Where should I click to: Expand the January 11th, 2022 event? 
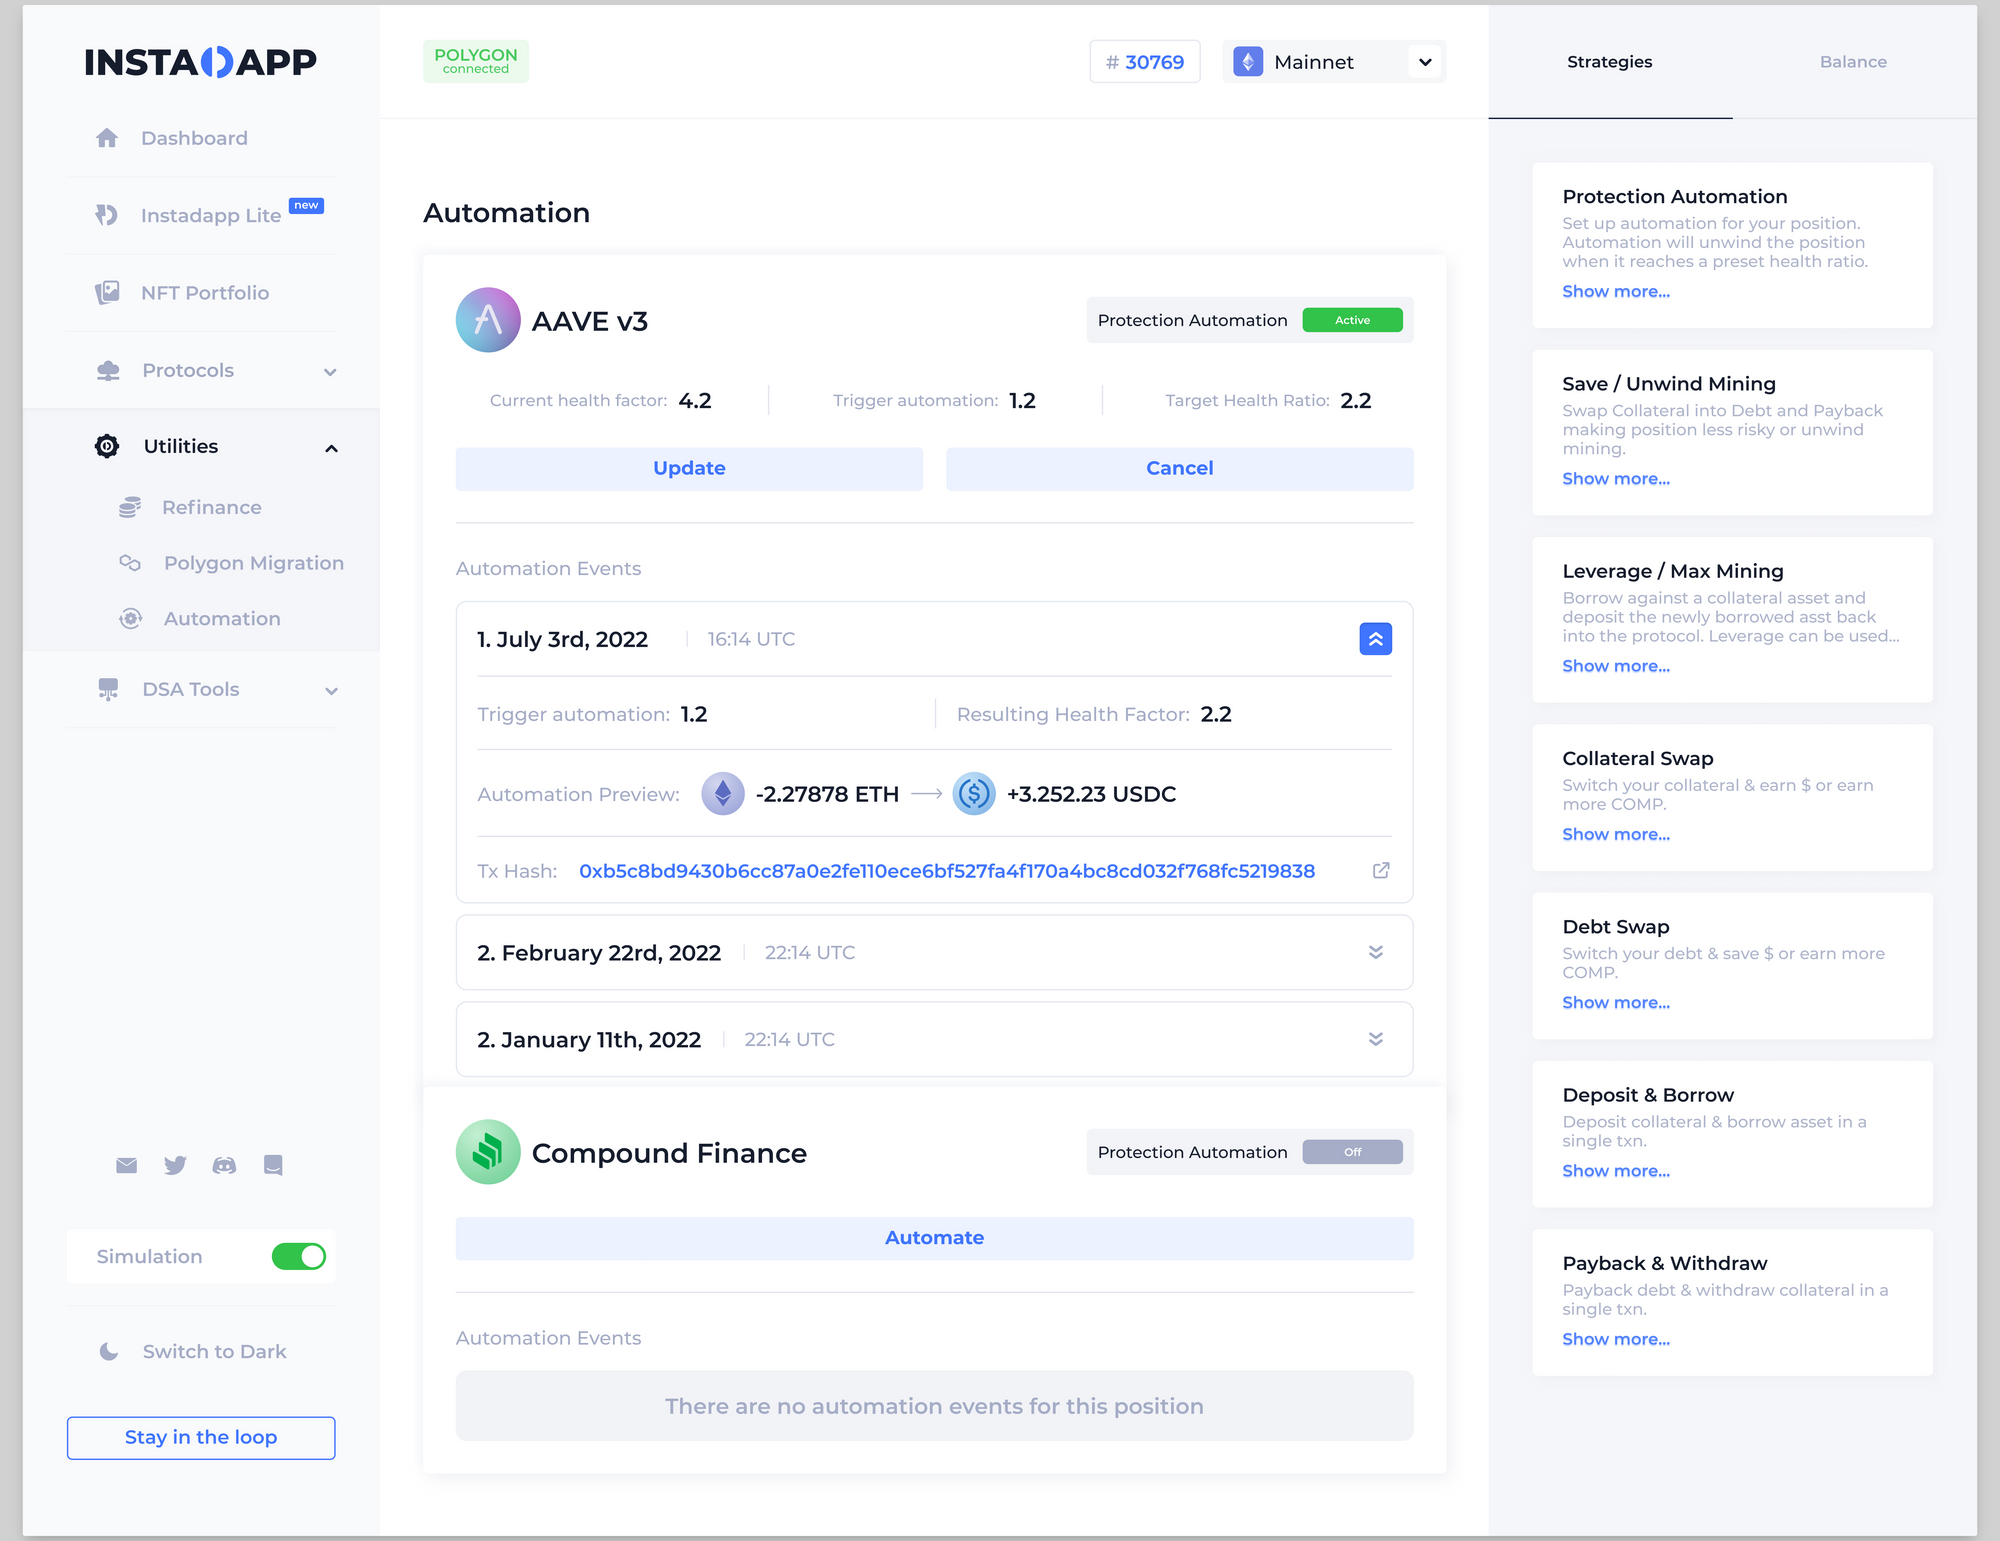pos(1376,1039)
